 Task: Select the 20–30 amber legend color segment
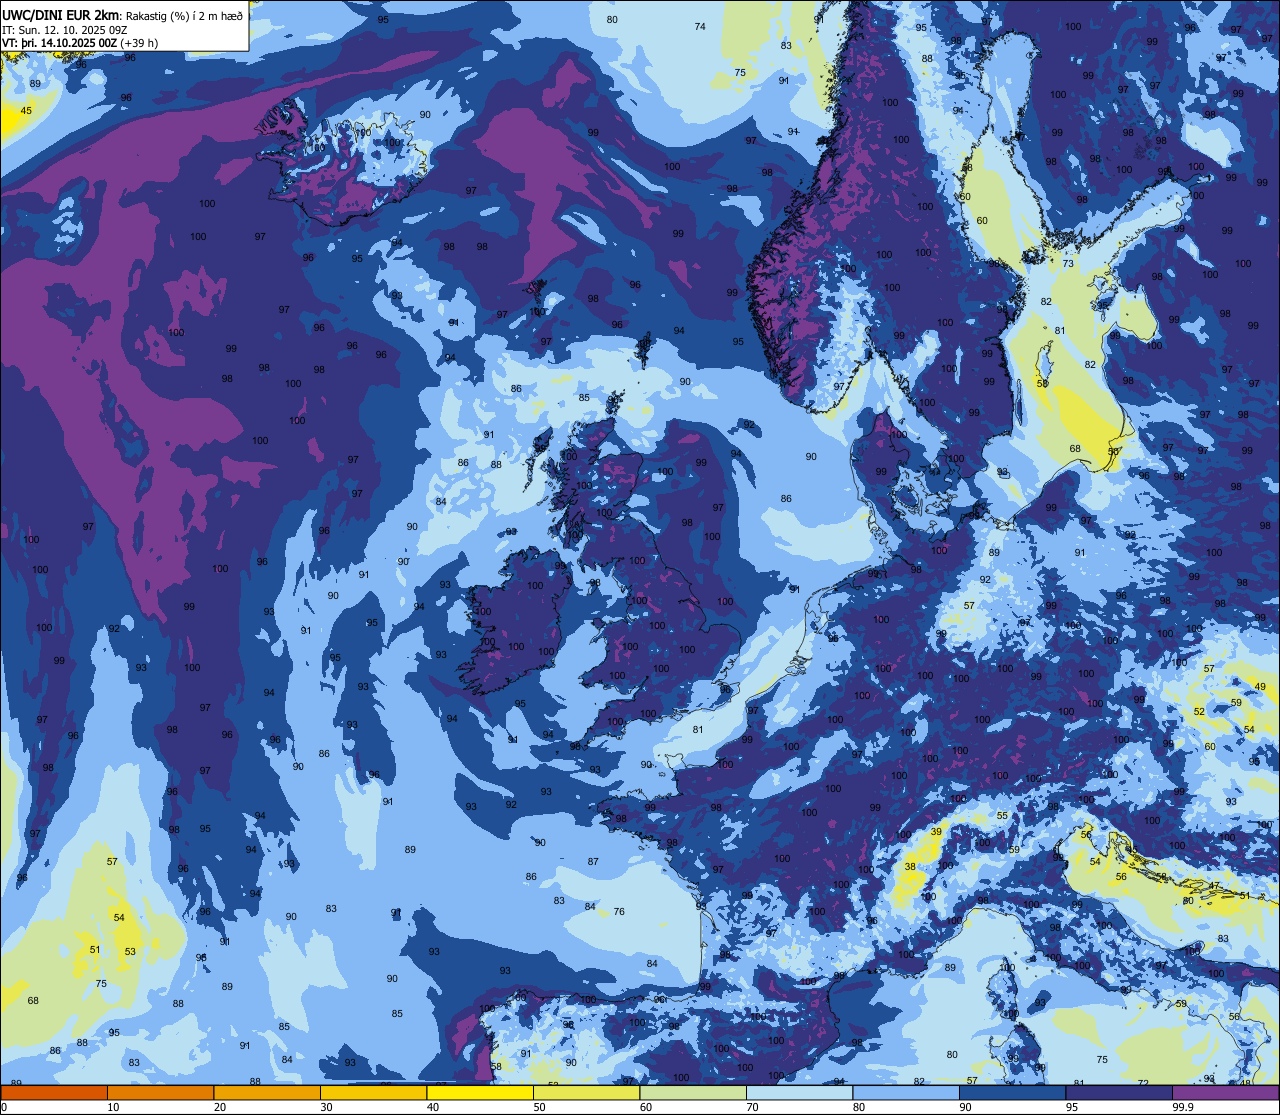267,1093
